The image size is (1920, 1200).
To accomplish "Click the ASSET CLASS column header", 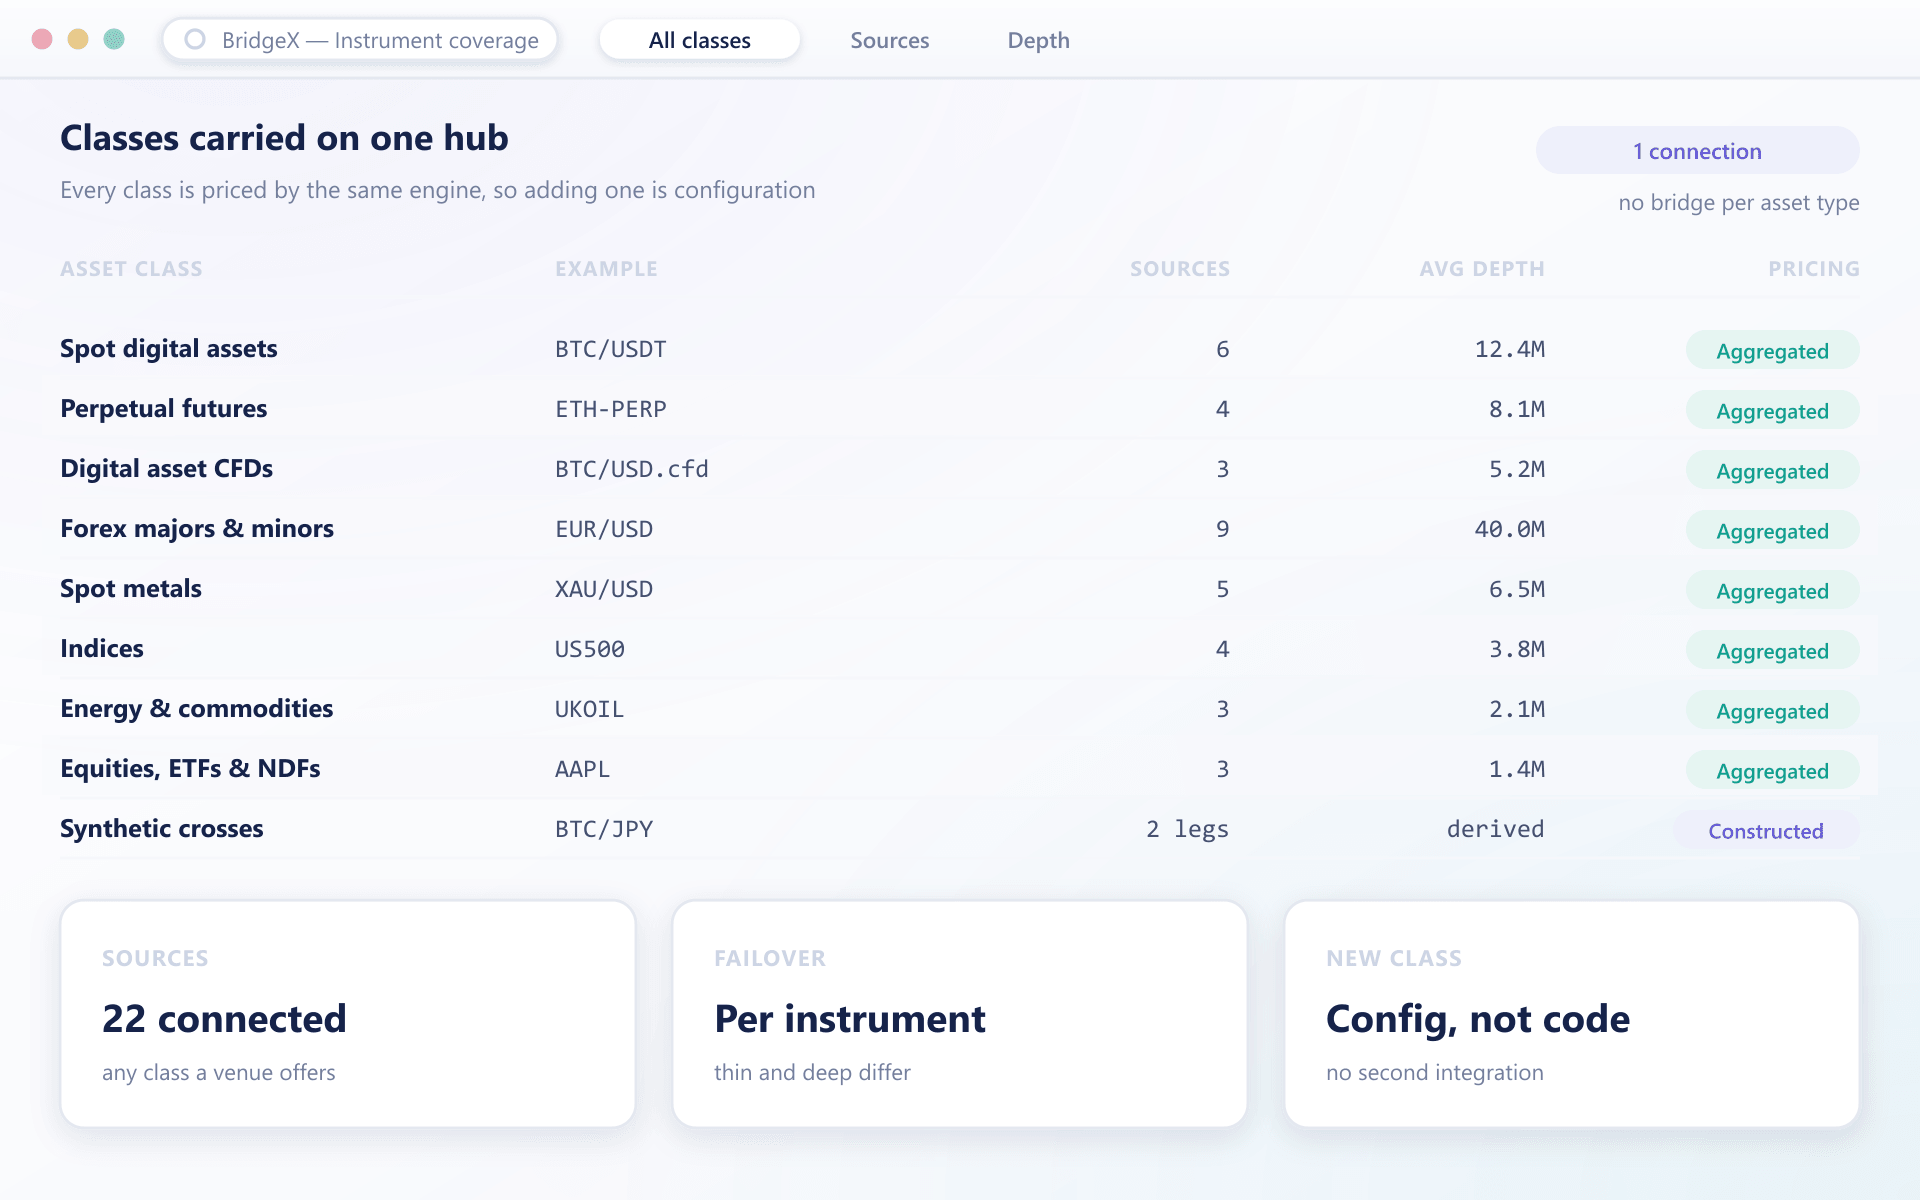I will (x=131, y=269).
